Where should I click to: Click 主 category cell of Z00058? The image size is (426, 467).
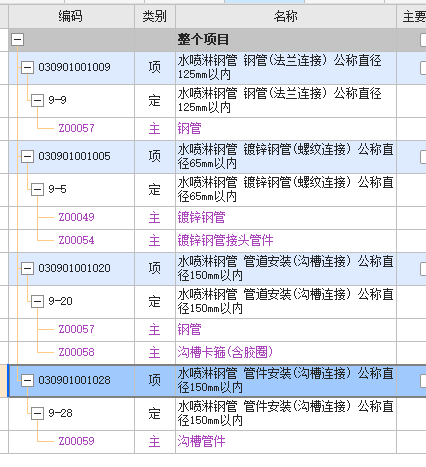(155, 353)
